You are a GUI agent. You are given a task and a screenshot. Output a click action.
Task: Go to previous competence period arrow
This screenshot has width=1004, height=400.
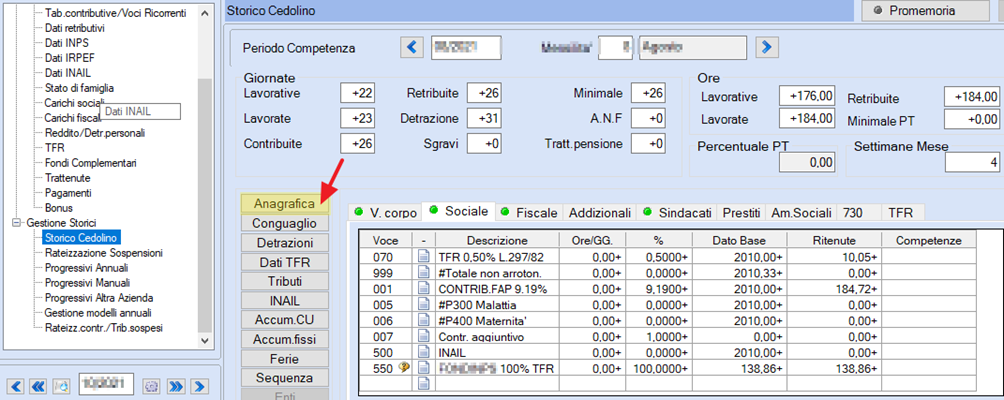tap(412, 47)
